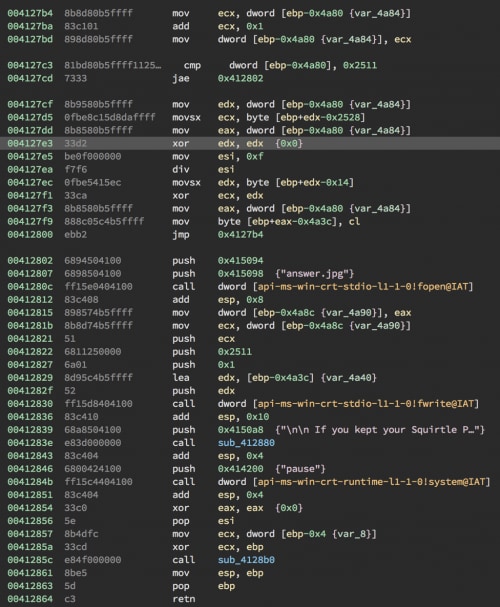
Task: Go to the system@IAT import reference
Action: coord(372,482)
